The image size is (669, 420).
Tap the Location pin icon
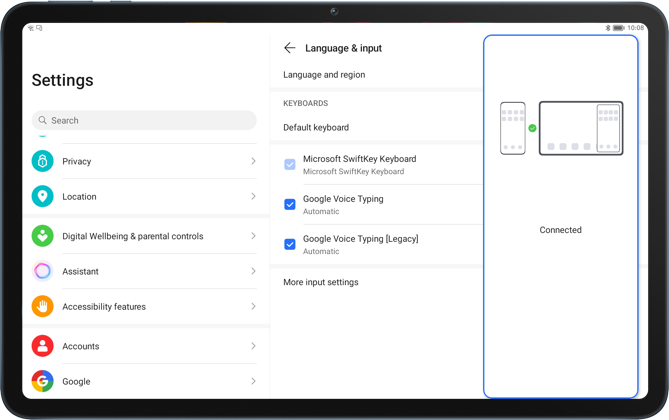click(42, 197)
